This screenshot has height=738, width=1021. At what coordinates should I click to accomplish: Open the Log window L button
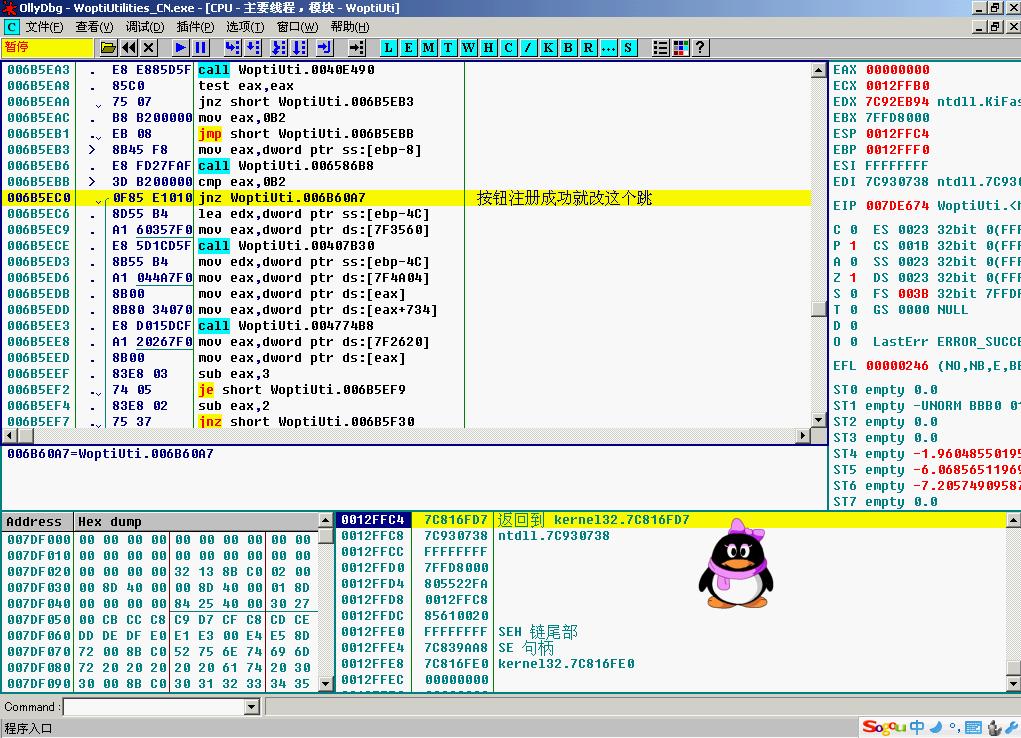pyautogui.click(x=388, y=48)
